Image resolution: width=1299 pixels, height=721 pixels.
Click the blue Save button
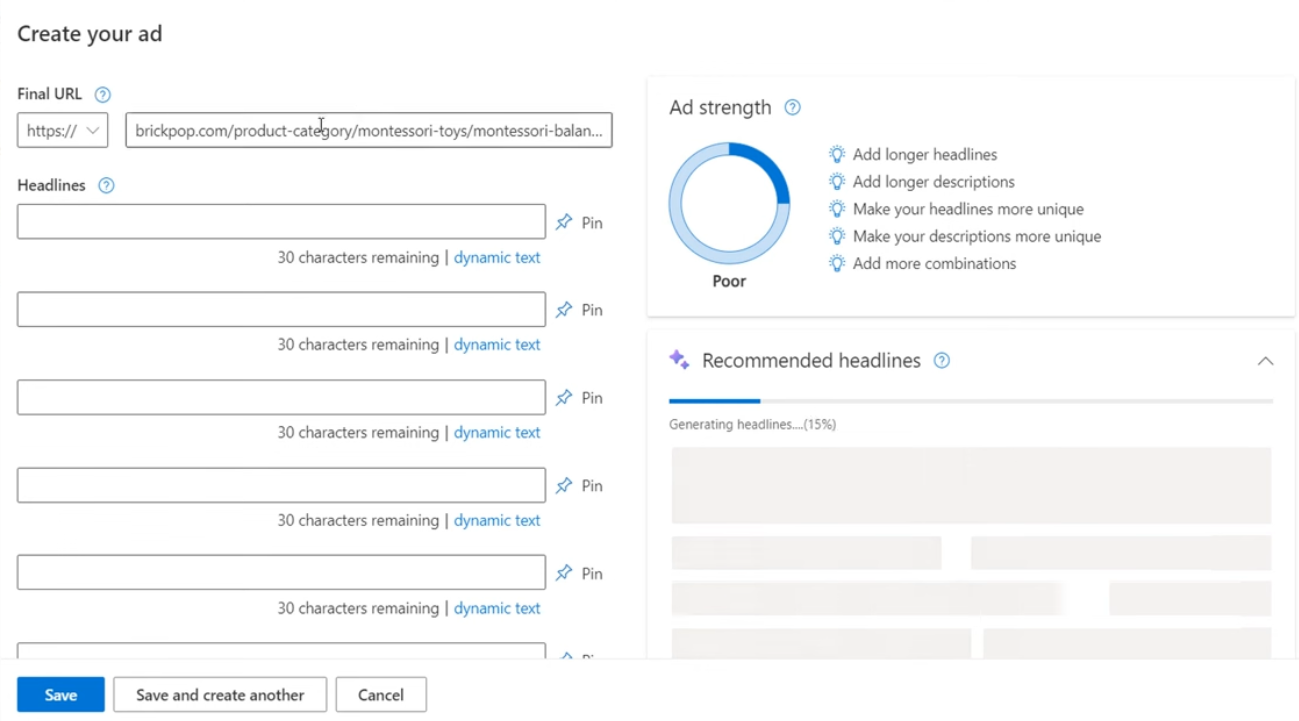pyautogui.click(x=61, y=695)
